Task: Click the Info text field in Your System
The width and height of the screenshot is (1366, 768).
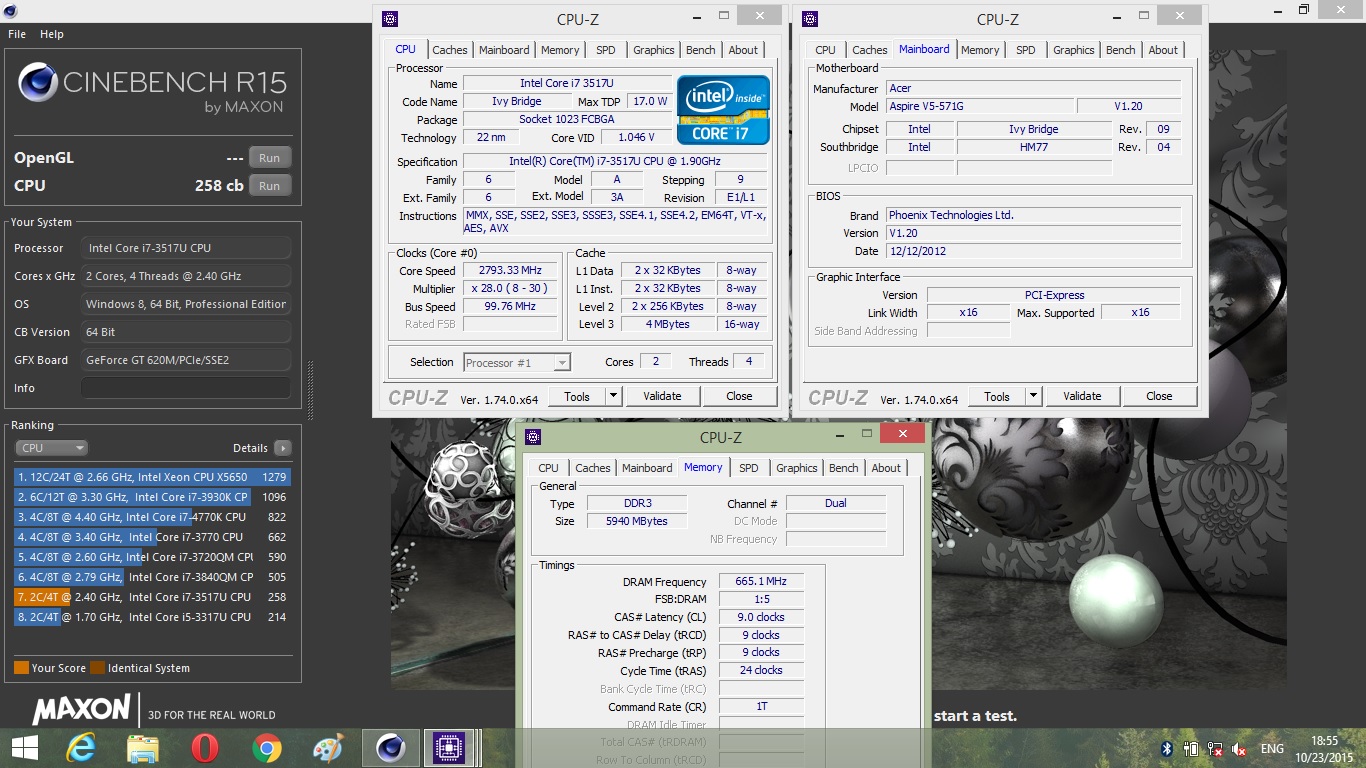Action: (x=186, y=388)
